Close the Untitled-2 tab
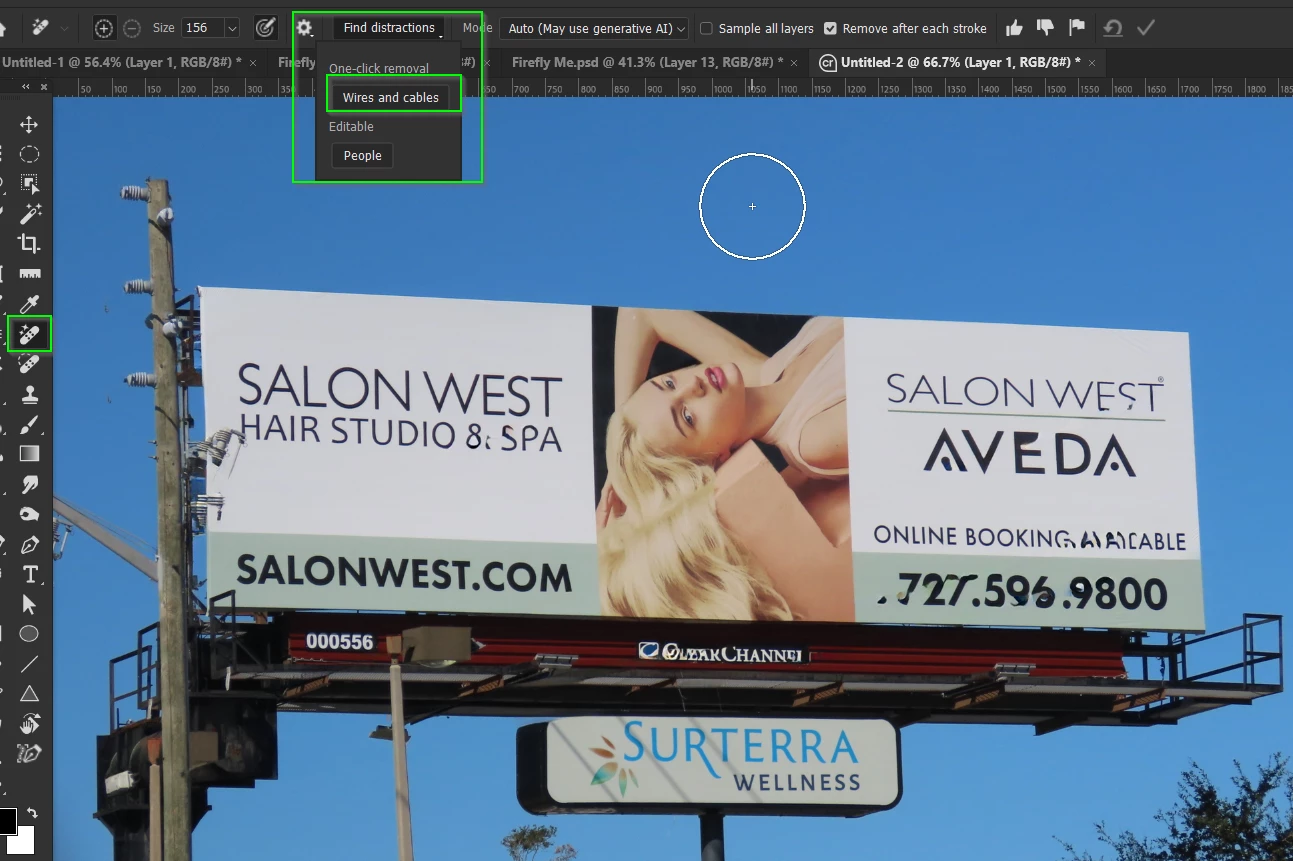The image size is (1293, 861). pos(1092,62)
